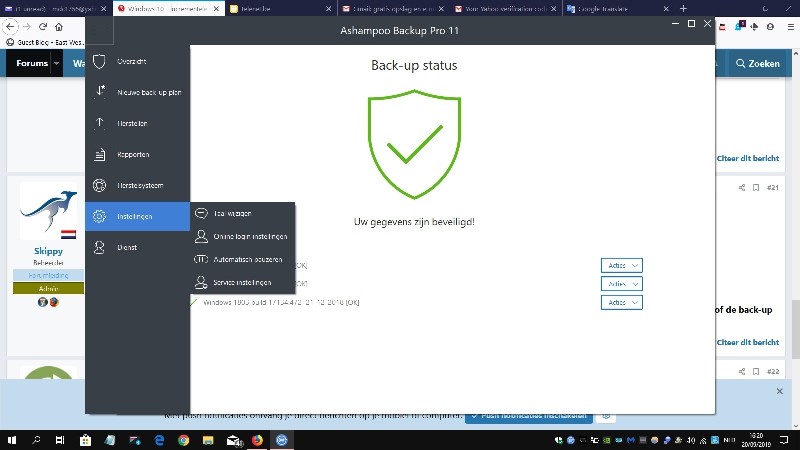Click the lower Citeer dit bericht link
The width and height of the screenshot is (800, 450).
(747, 342)
